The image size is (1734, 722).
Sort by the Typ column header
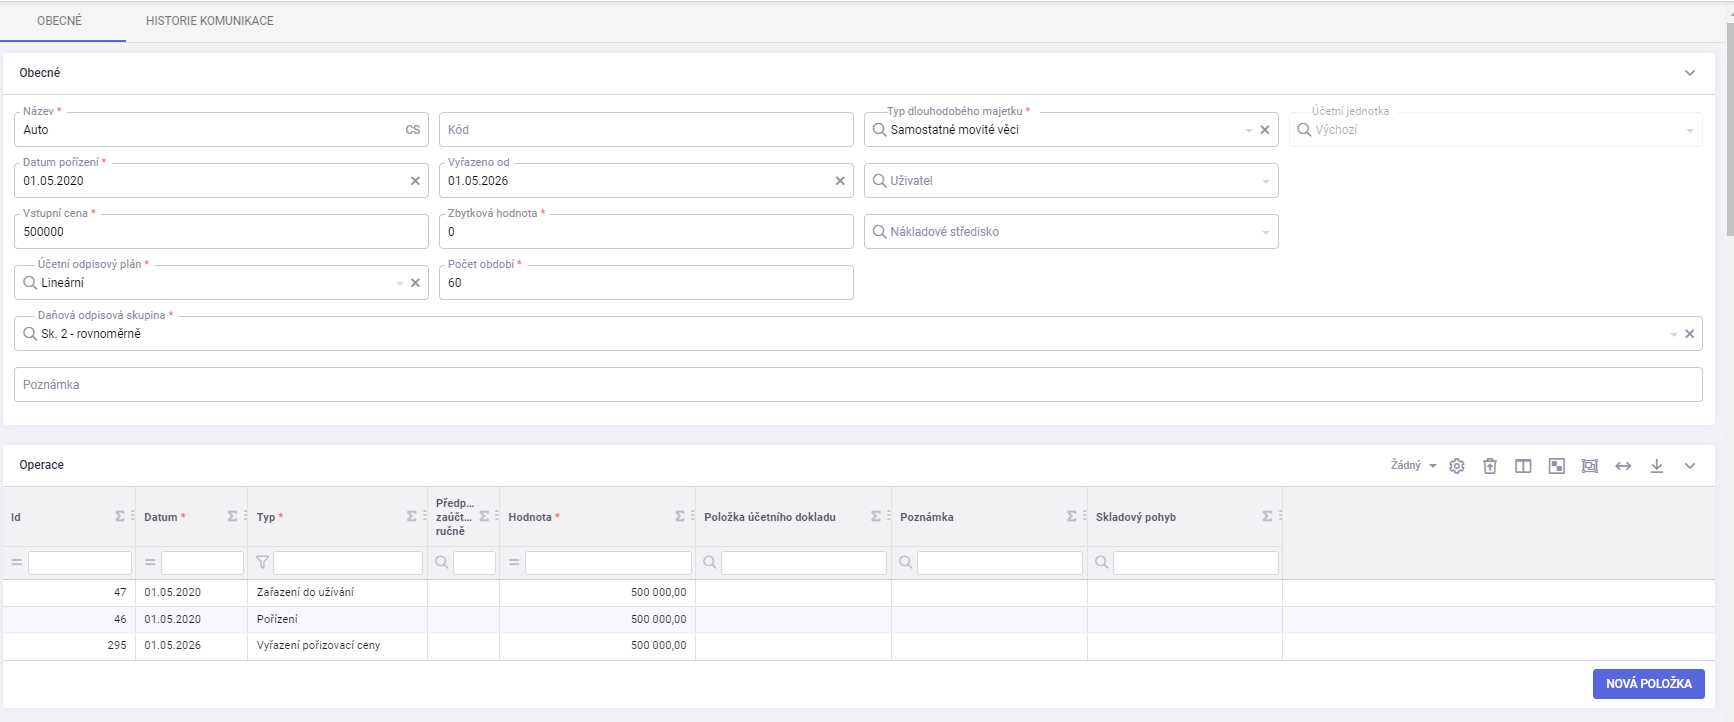(x=270, y=517)
